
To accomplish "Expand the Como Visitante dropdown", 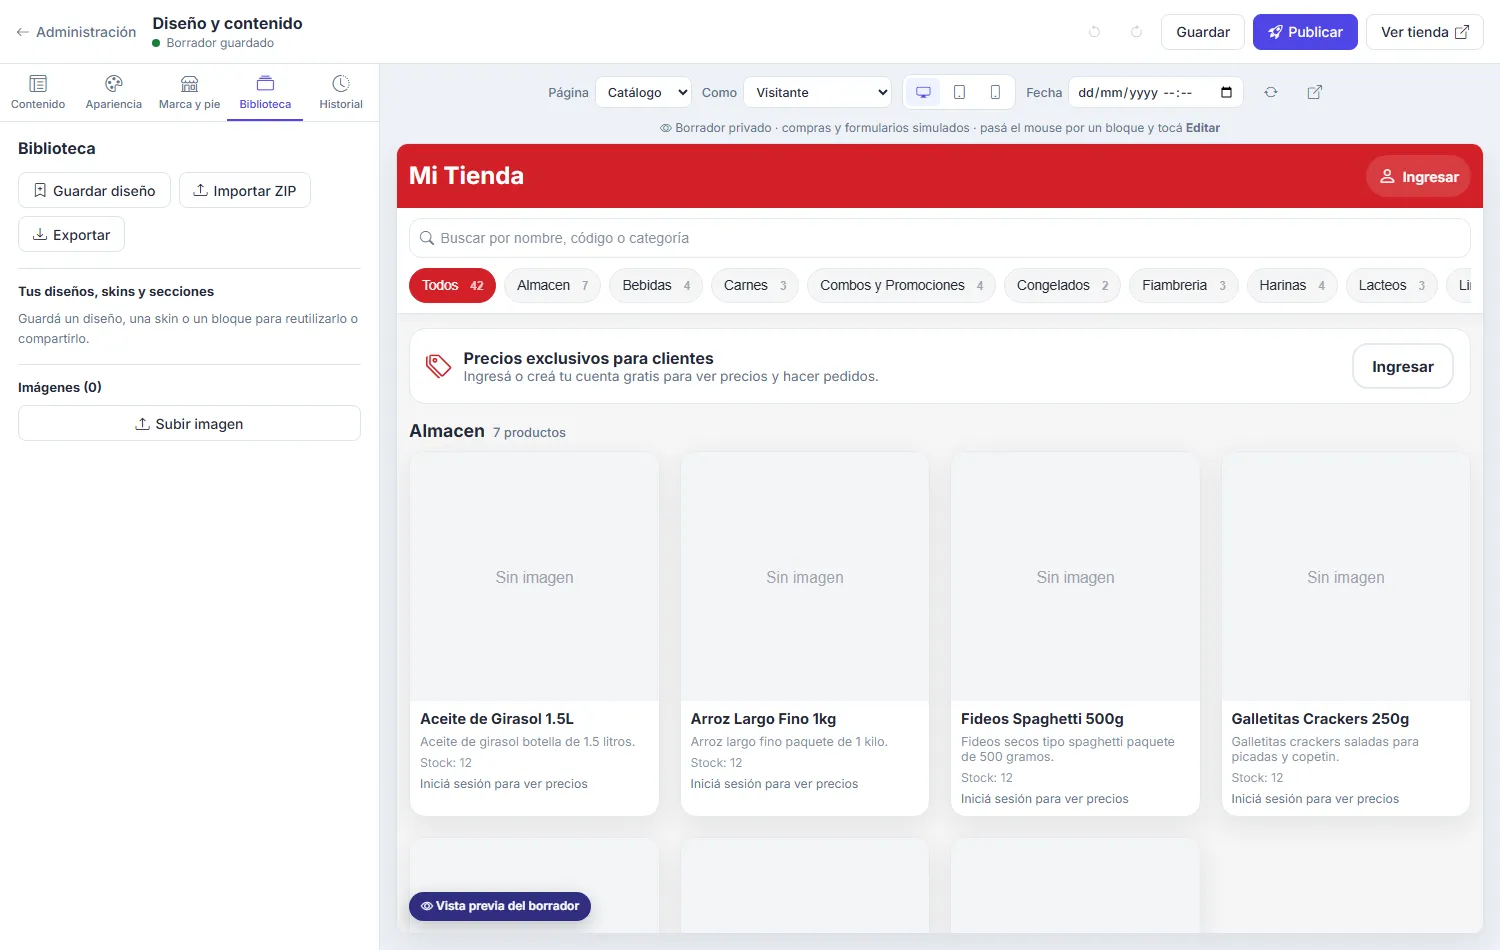I will coord(817,92).
